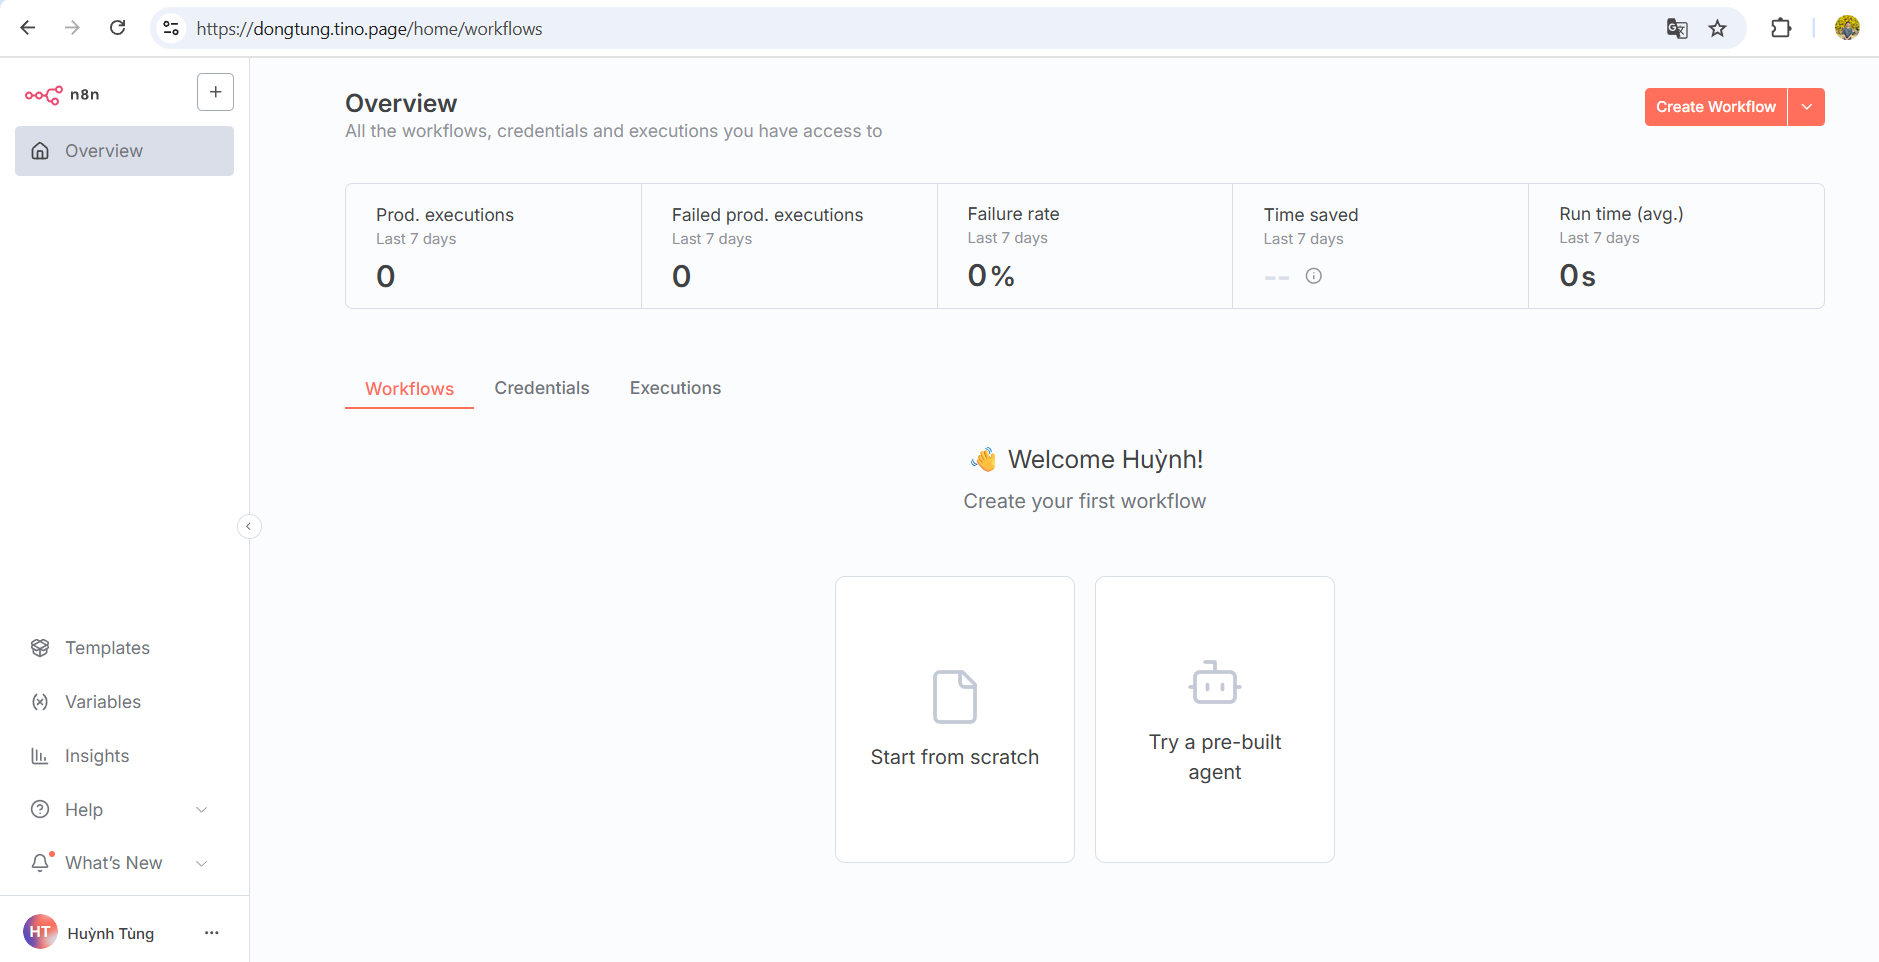The height and width of the screenshot is (962, 1879).
Task: Switch to the Credentials tab
Action: pyautogui.click(x=541, y=388)
